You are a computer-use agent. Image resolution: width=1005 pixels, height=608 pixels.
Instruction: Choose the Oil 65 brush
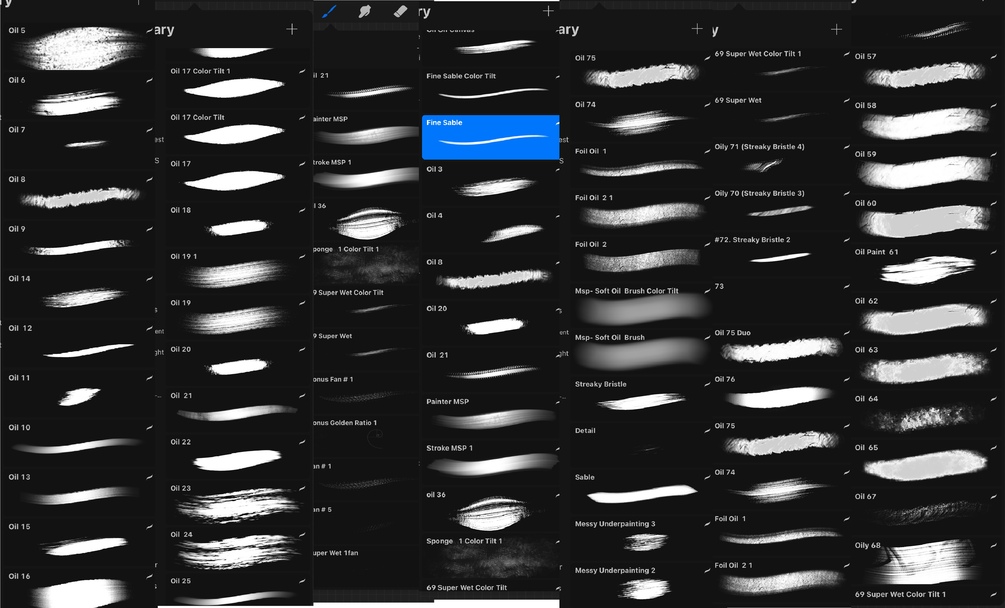[x=926, y=463]
